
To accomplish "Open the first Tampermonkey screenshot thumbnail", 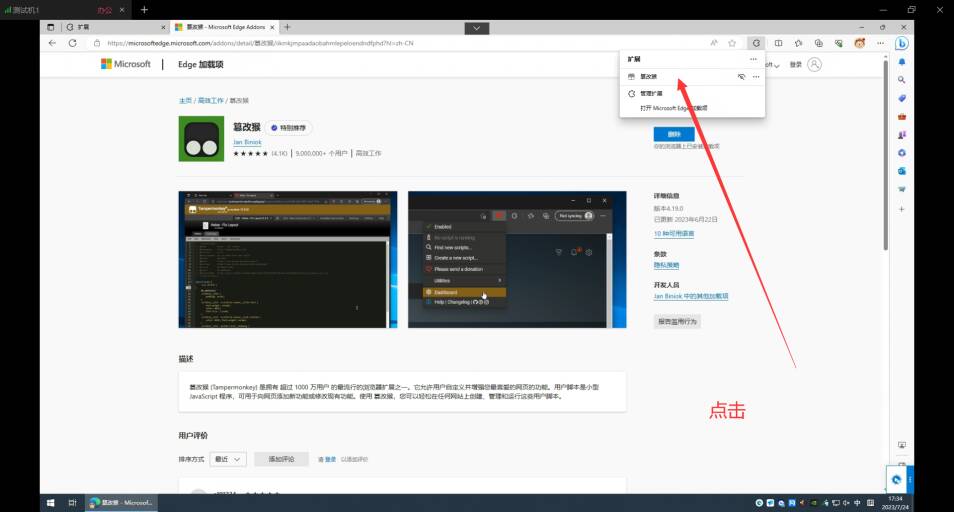I will 288,260.
